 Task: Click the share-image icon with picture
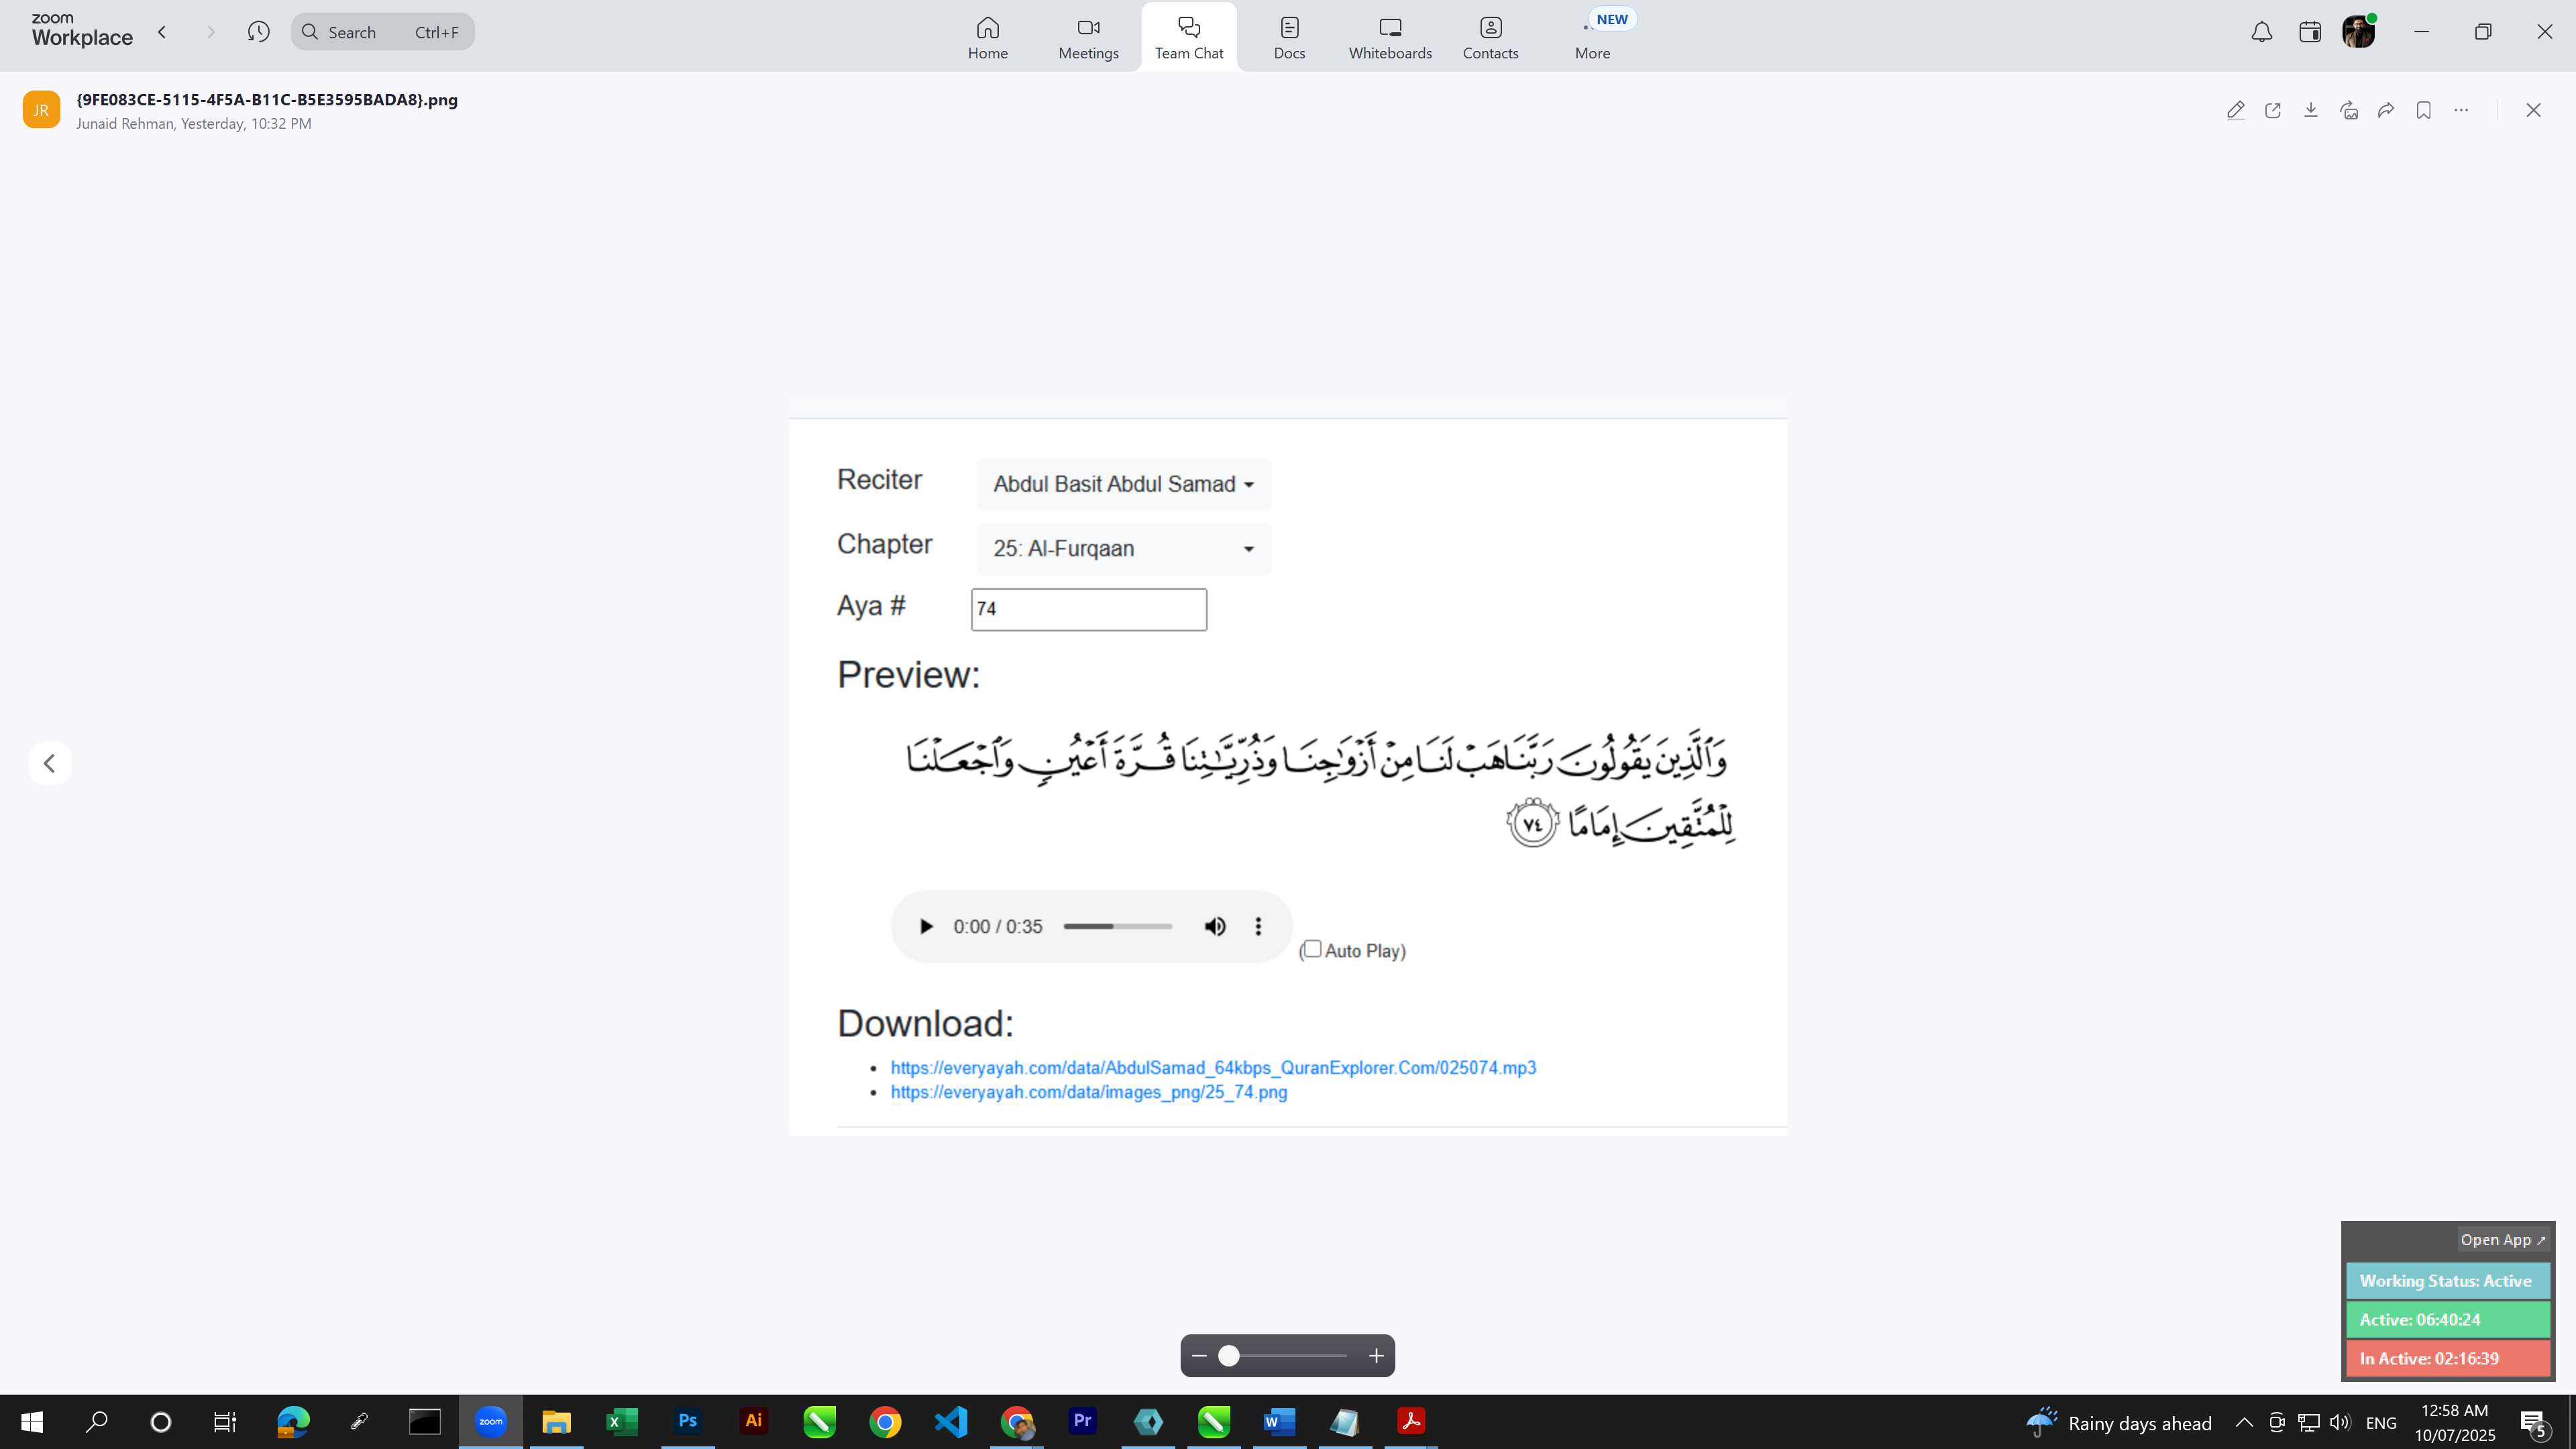pyautogui.click(x=2349, y=110)
